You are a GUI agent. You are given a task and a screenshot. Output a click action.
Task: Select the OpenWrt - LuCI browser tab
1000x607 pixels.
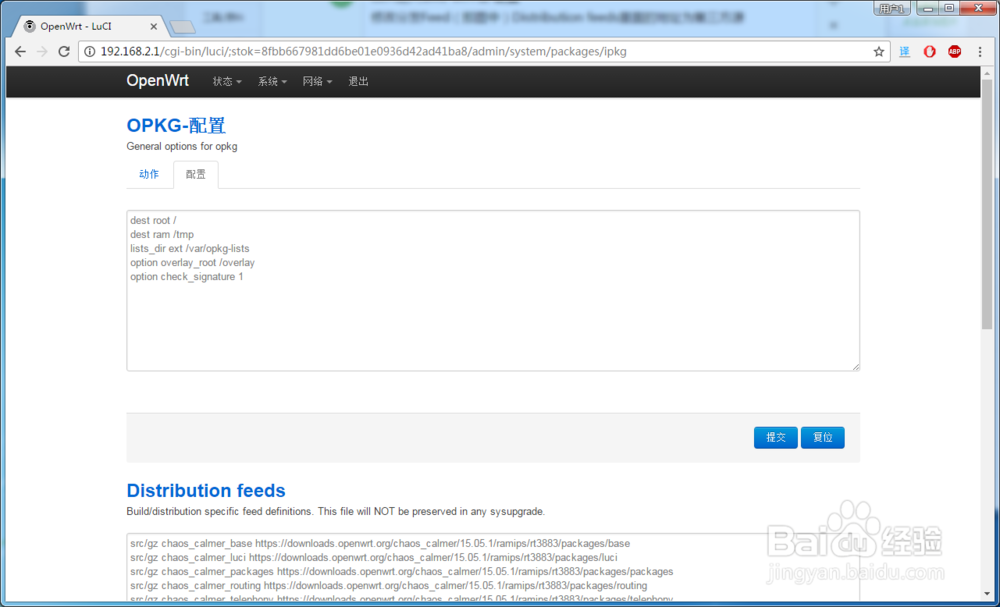click(89, 27)
